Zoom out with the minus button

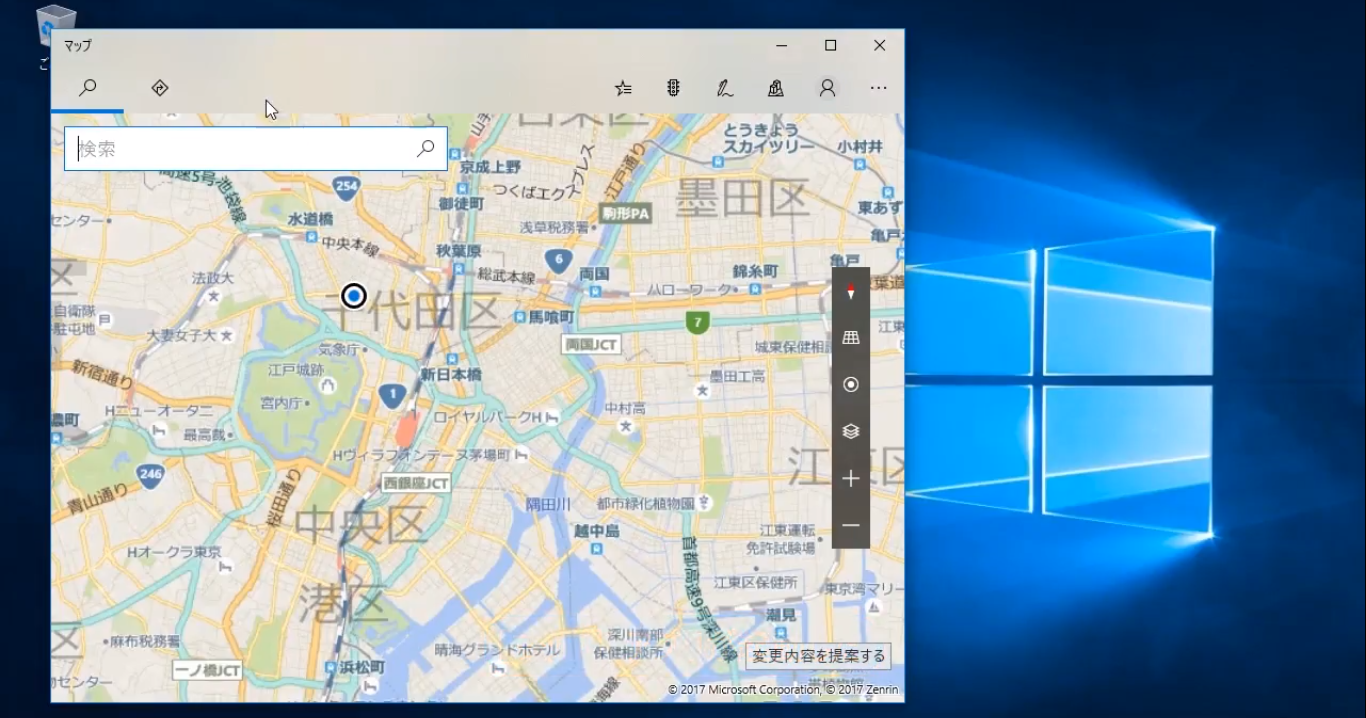point(851,525)
